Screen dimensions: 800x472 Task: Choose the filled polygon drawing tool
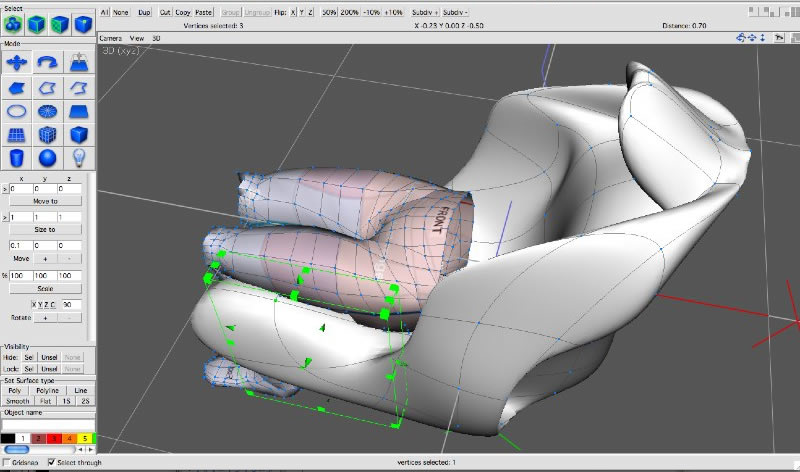(16, 88)
